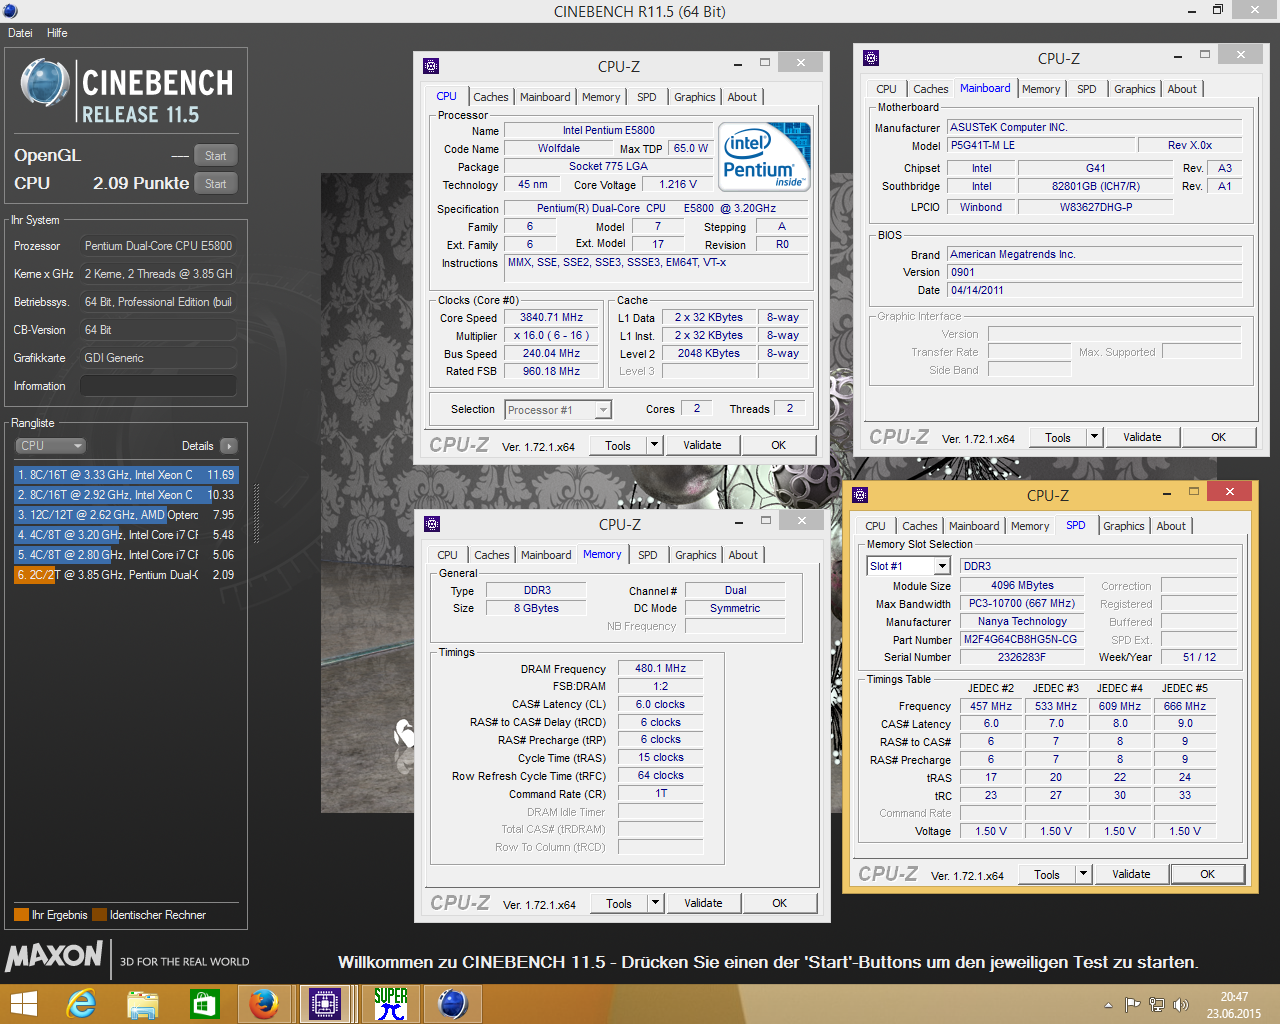The height and width of the screenshot is (1024, 1280).
Task: Select ranking row 4C/8T @ 3.20 GHz
Action: point(126,535)
